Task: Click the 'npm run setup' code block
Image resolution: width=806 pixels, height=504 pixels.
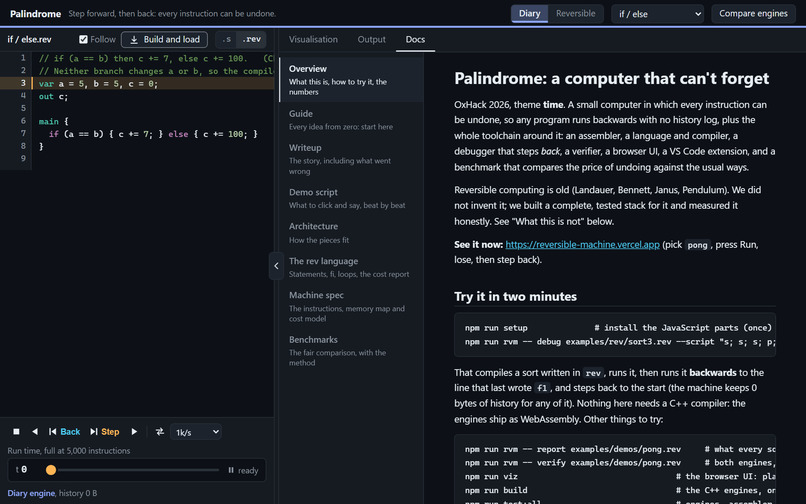Action: tap(615, 335)
